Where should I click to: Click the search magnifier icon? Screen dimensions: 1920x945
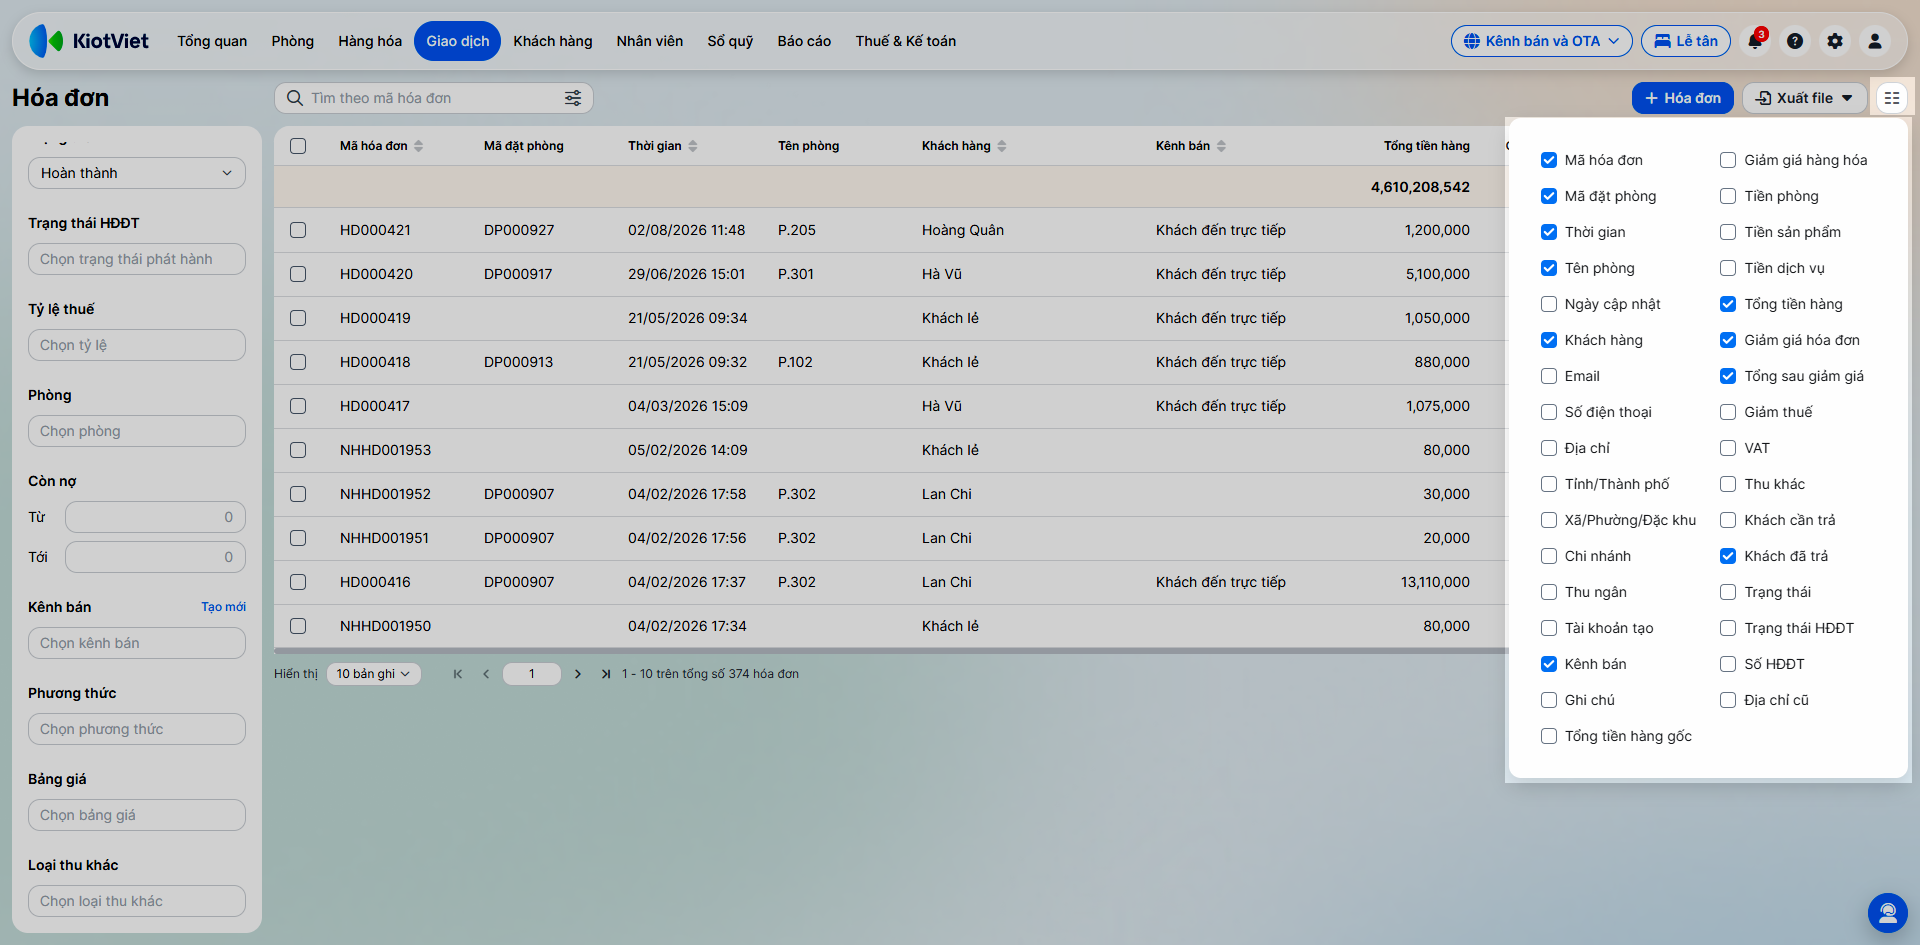pyautogui.click(x=295, y=98)
